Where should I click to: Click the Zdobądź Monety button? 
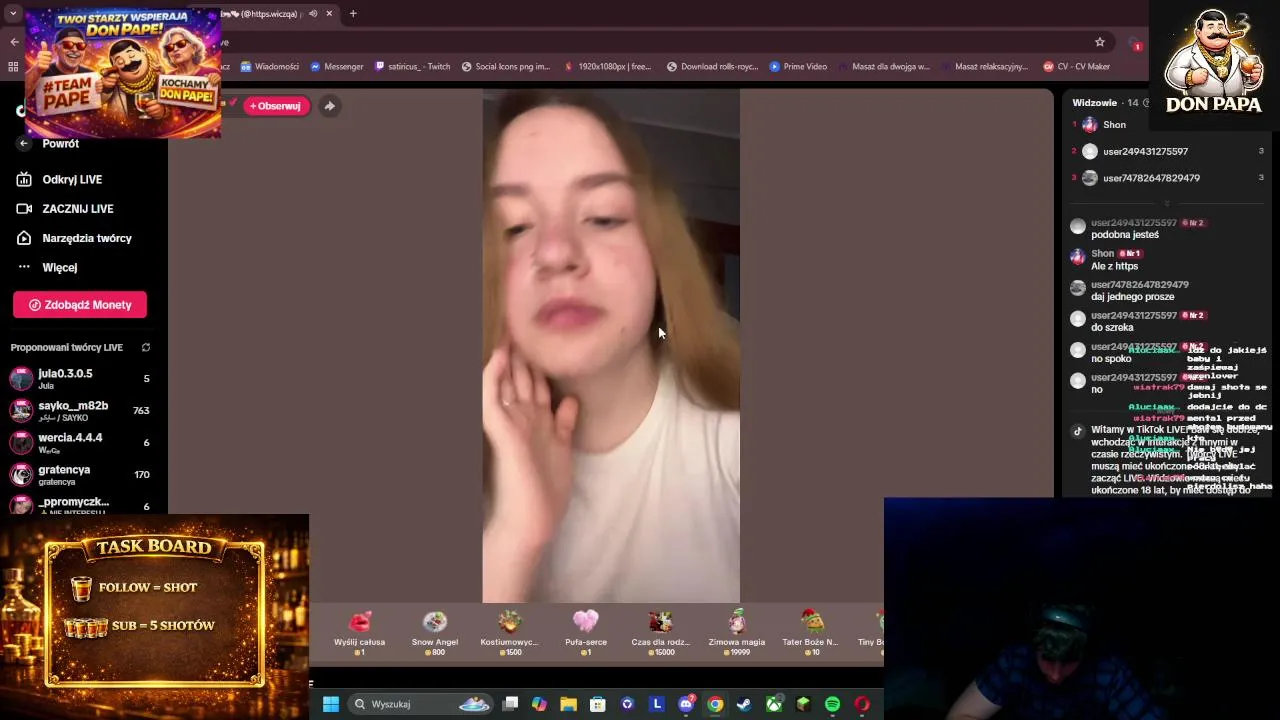80,305
